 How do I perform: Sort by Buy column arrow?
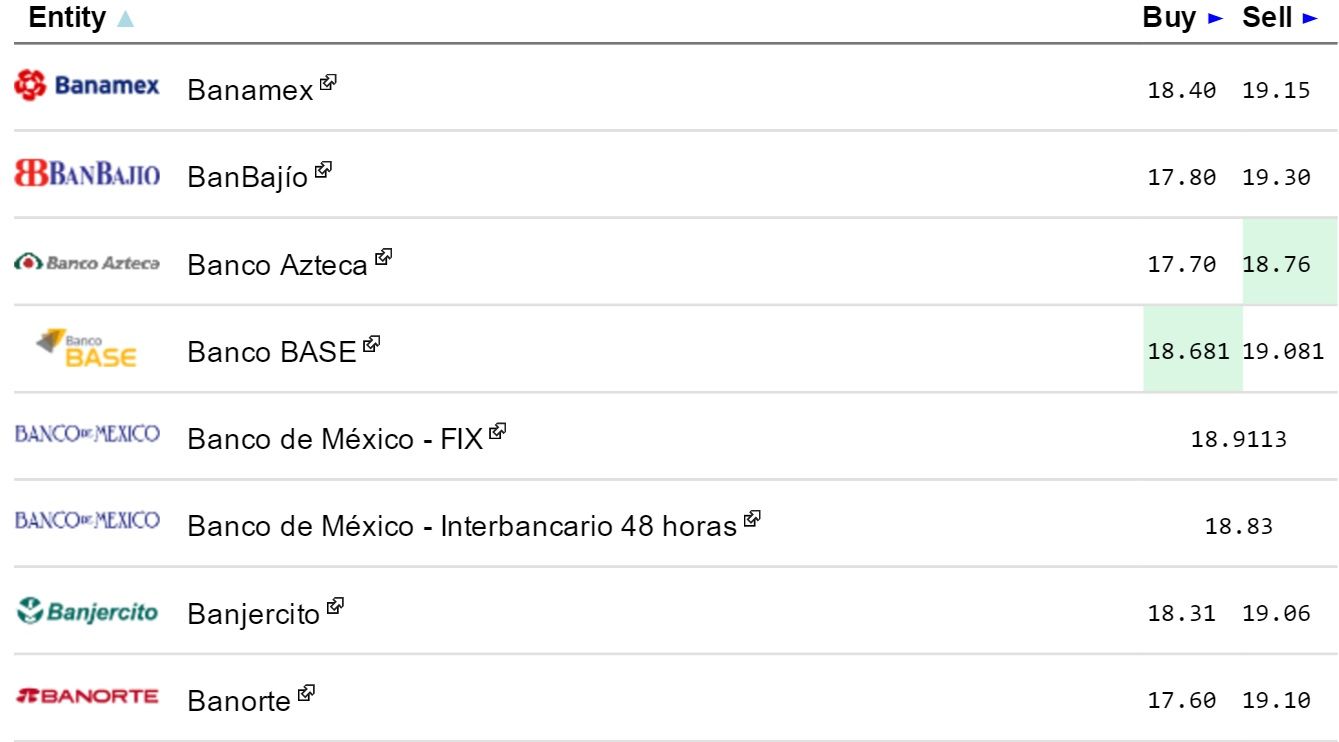point(1215,18)
